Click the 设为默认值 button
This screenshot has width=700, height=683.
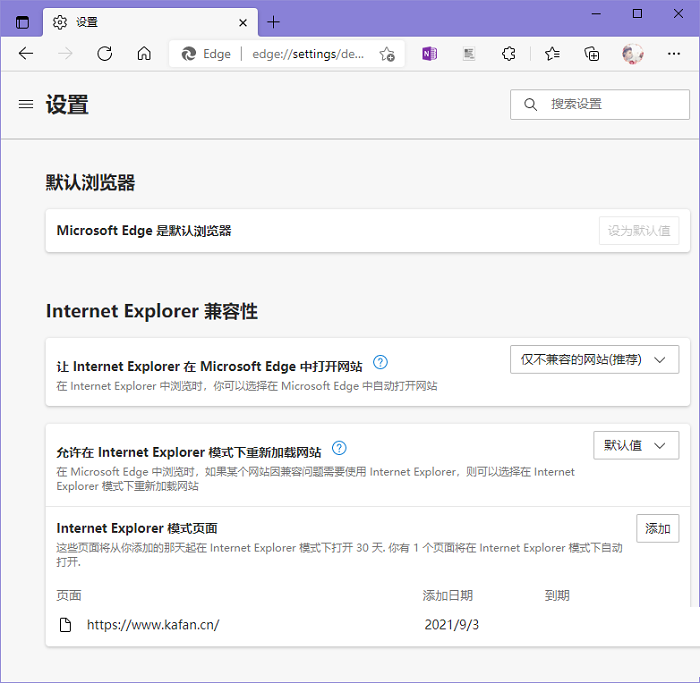(x=639, y=231)
